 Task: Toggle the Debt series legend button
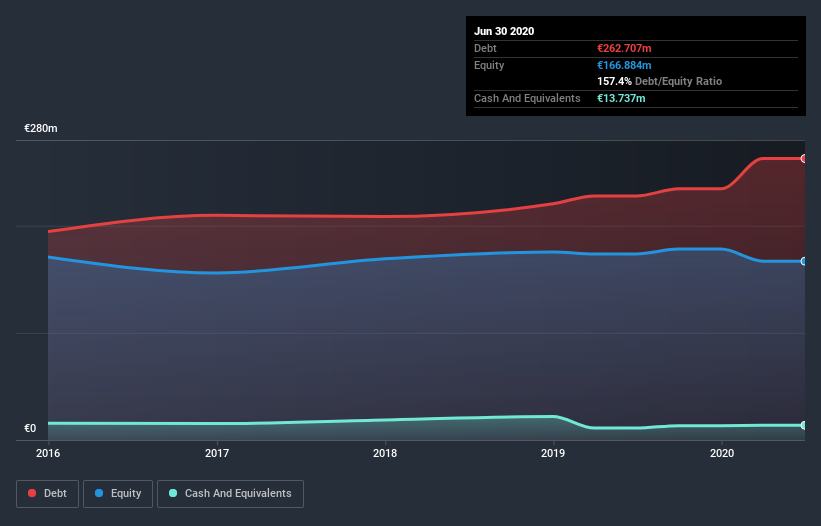(47, 494)
